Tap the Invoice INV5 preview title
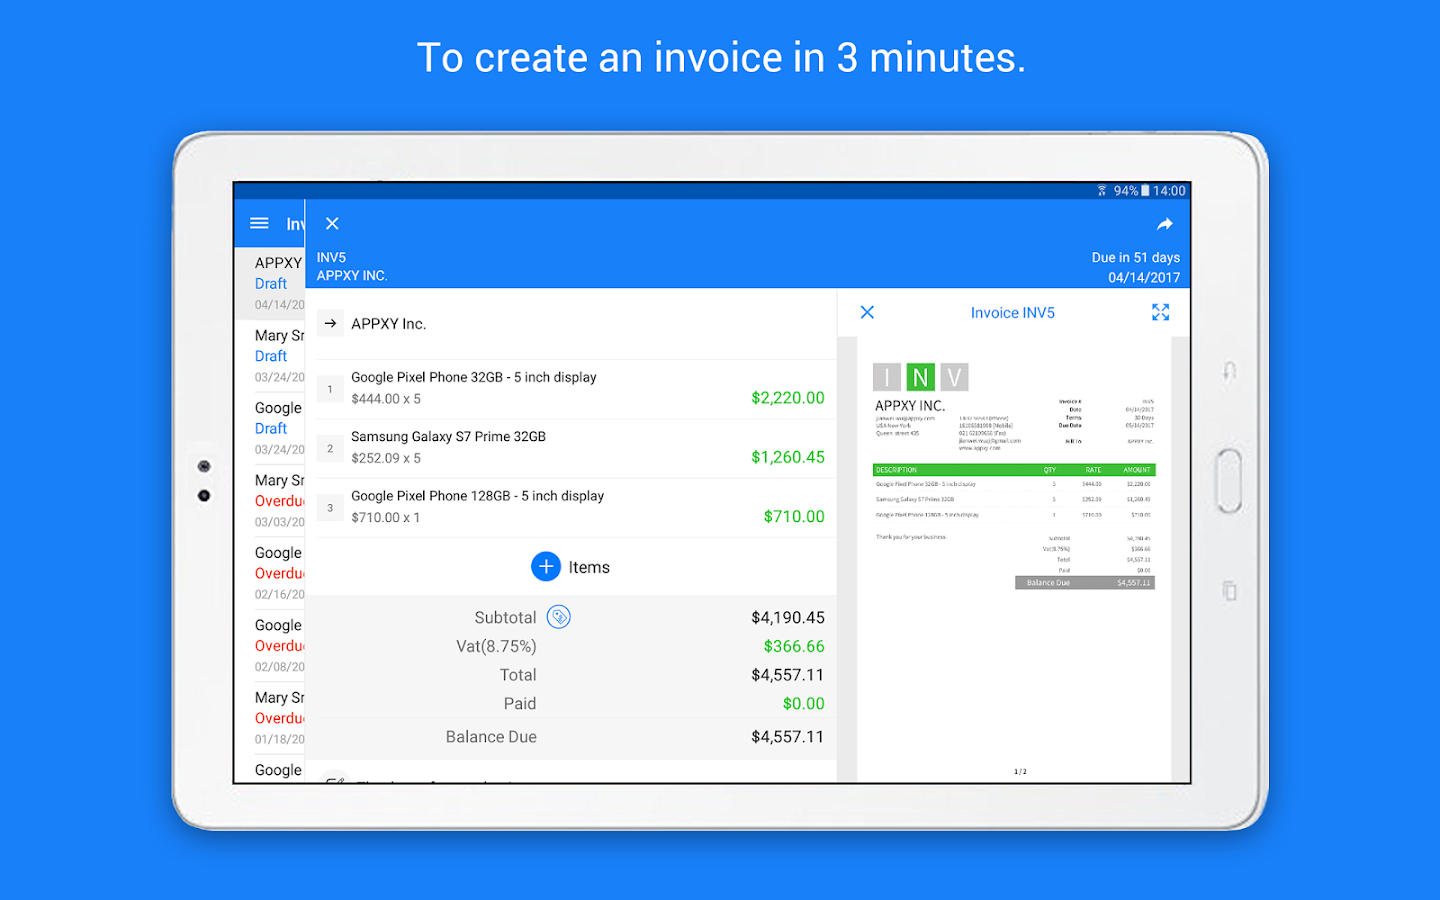This screenshot has width=1440, height=900. click(1013, 312)
